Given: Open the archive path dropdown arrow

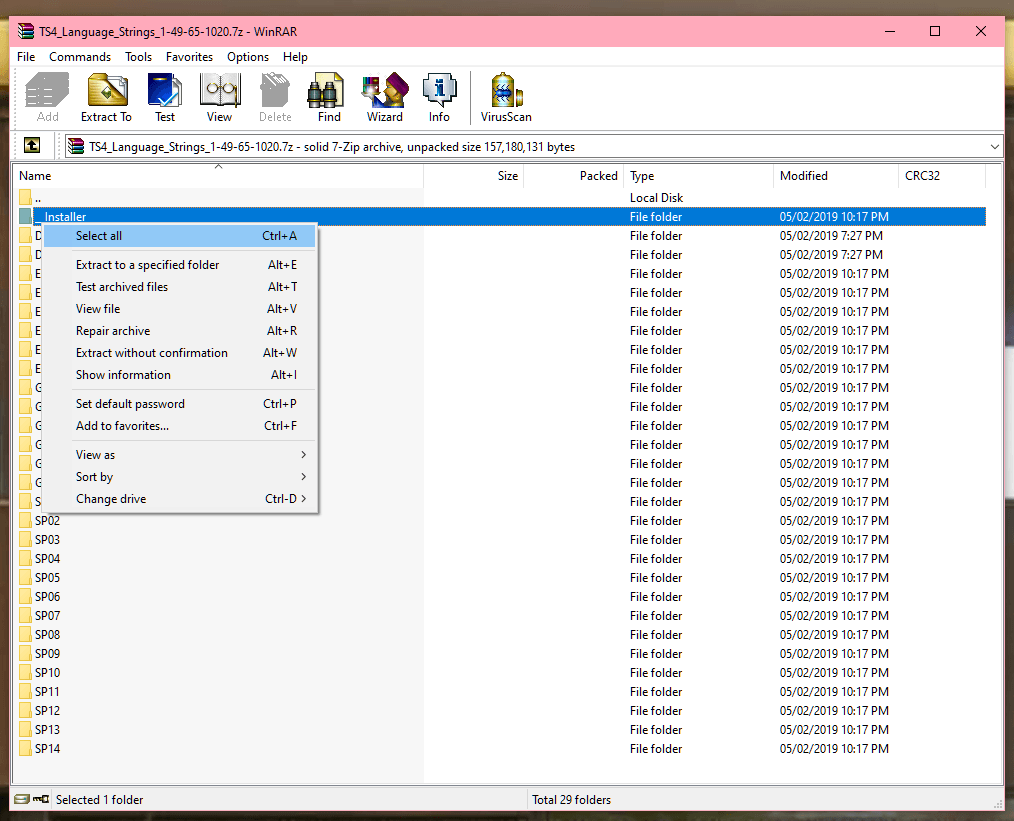Looking at the screenshot, I should [995, 147].
